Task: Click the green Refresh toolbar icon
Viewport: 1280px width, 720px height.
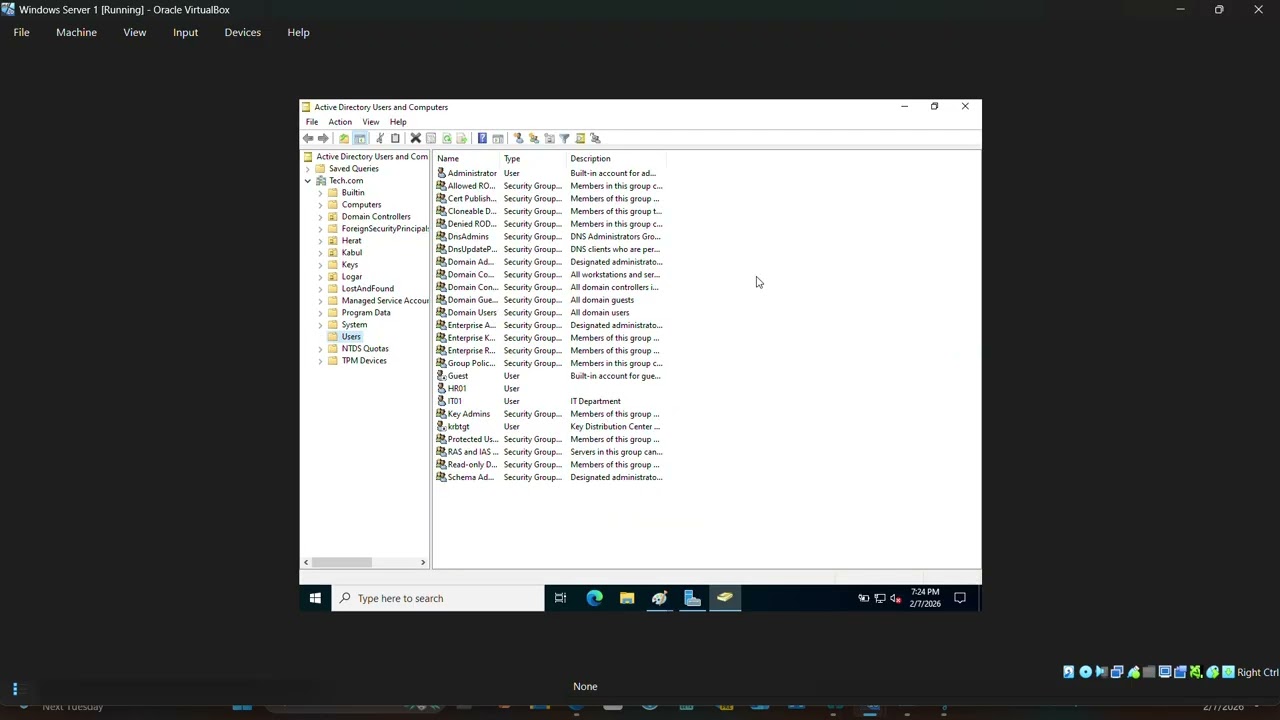Action: (447, 138)
